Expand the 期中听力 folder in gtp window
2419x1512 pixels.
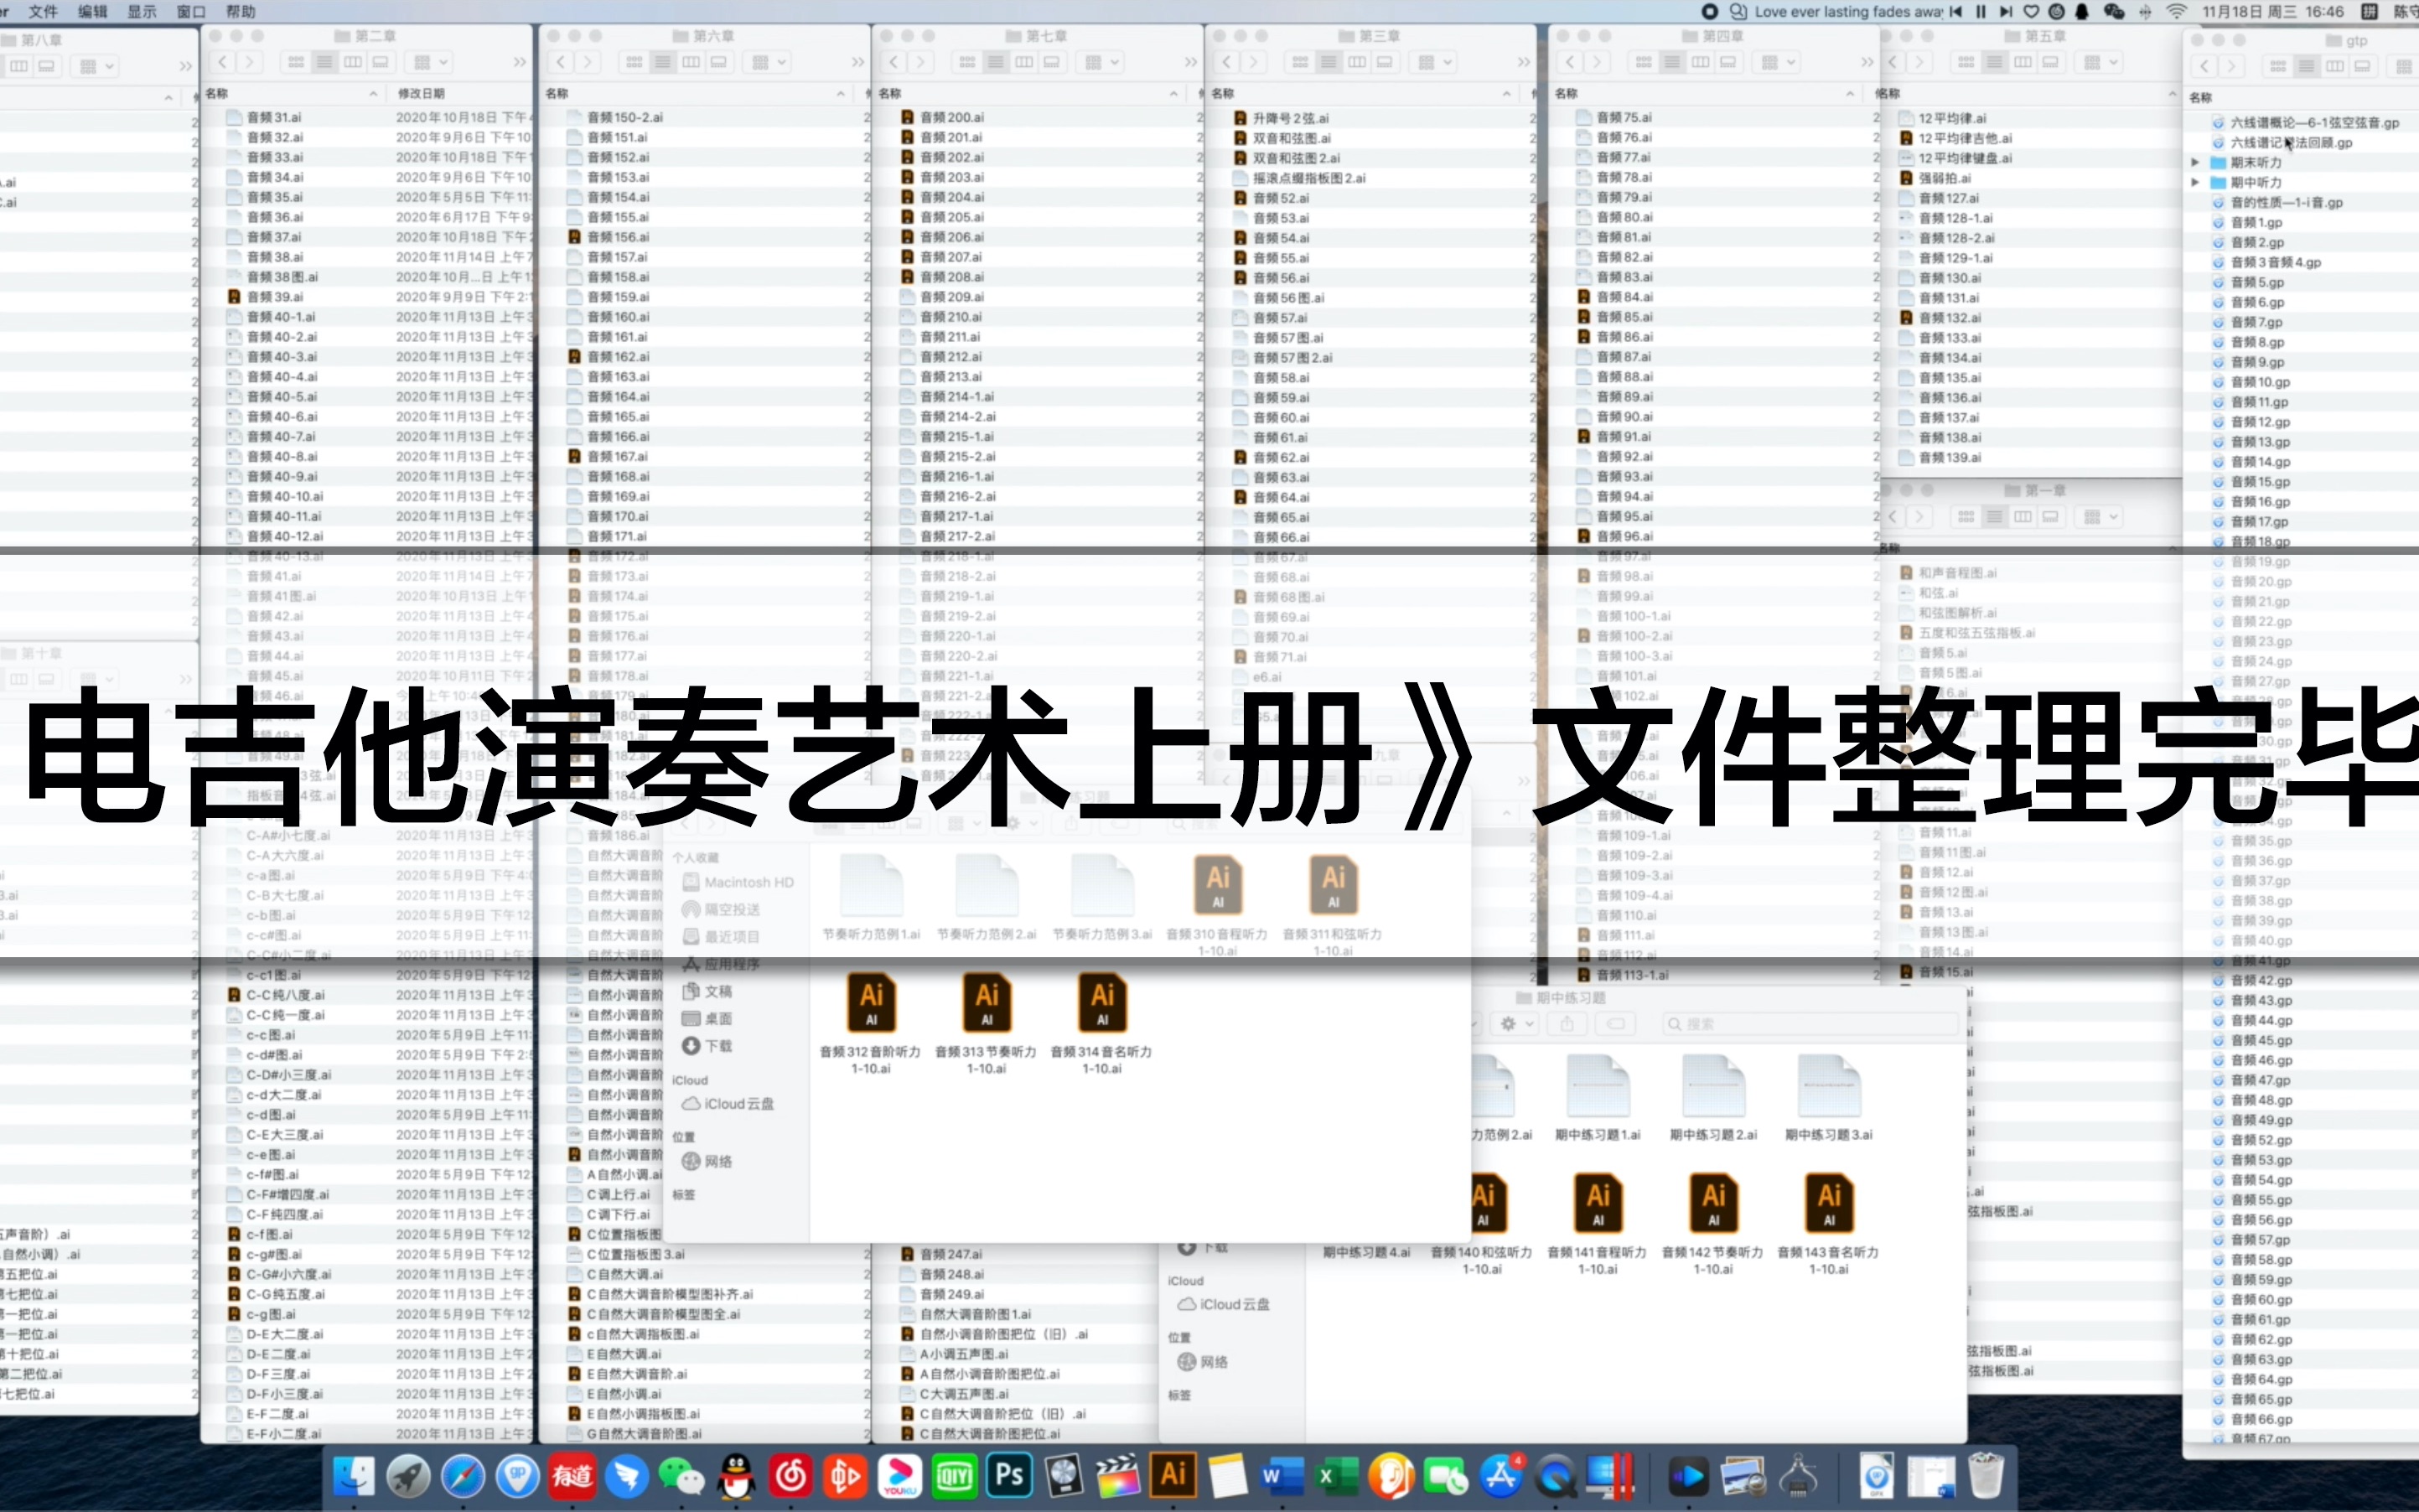pos(2195,182)
